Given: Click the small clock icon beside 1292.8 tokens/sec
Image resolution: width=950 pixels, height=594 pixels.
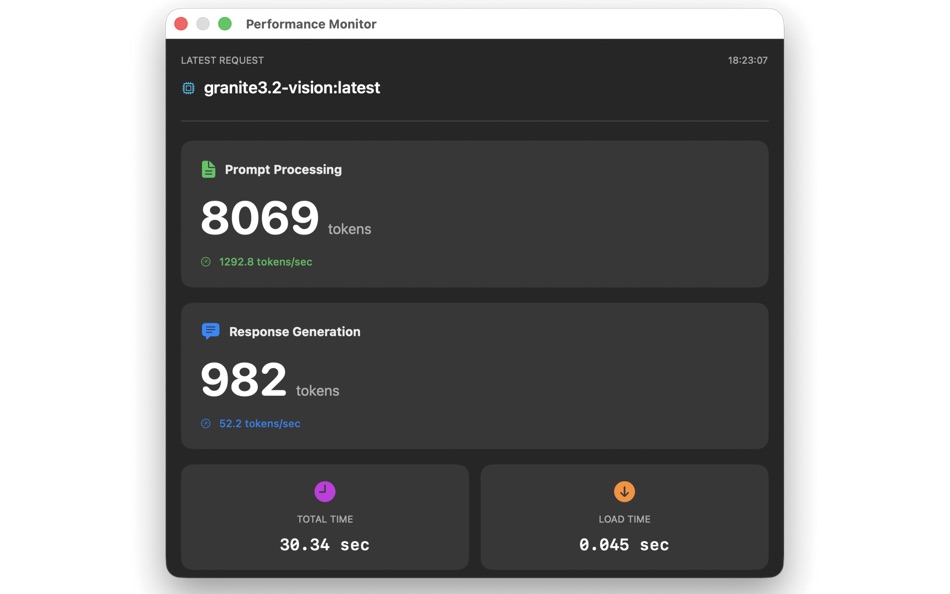Looking at the screenshot, I should pos(207,261).
